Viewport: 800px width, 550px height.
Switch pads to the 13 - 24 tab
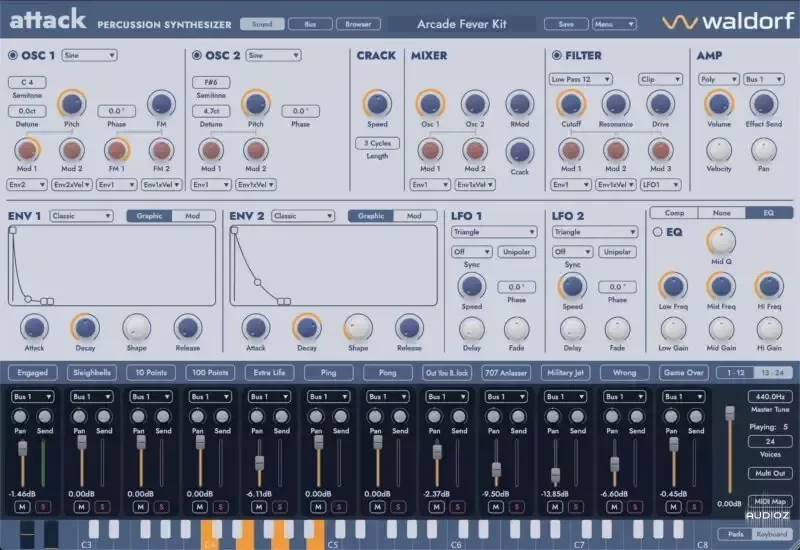pos(772,372)
